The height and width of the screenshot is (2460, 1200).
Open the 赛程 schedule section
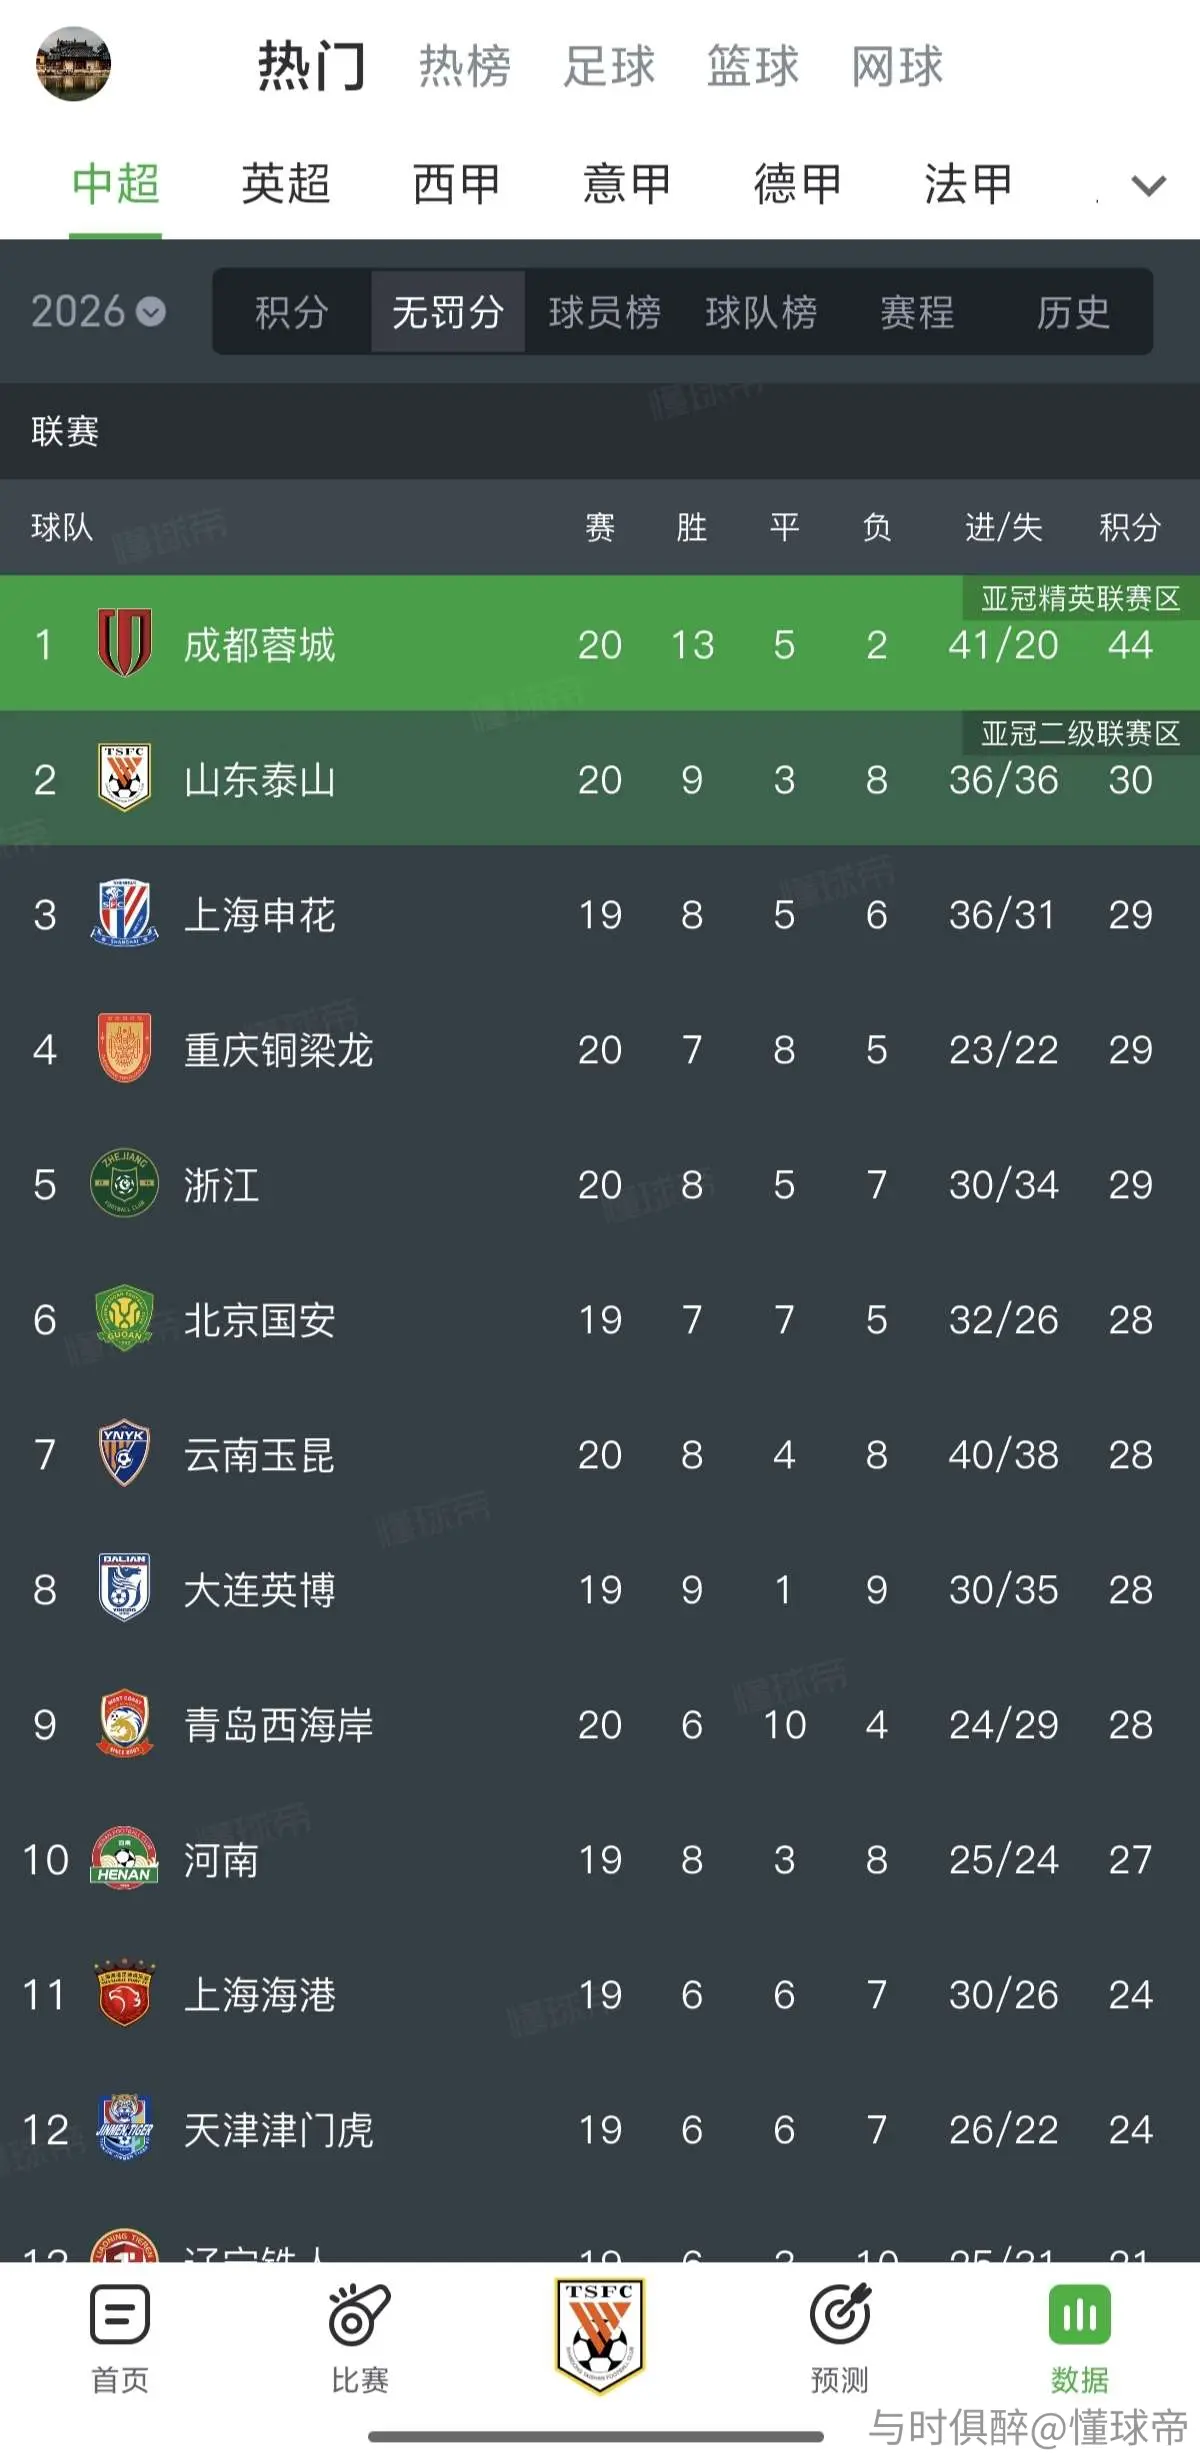point(917,312)
